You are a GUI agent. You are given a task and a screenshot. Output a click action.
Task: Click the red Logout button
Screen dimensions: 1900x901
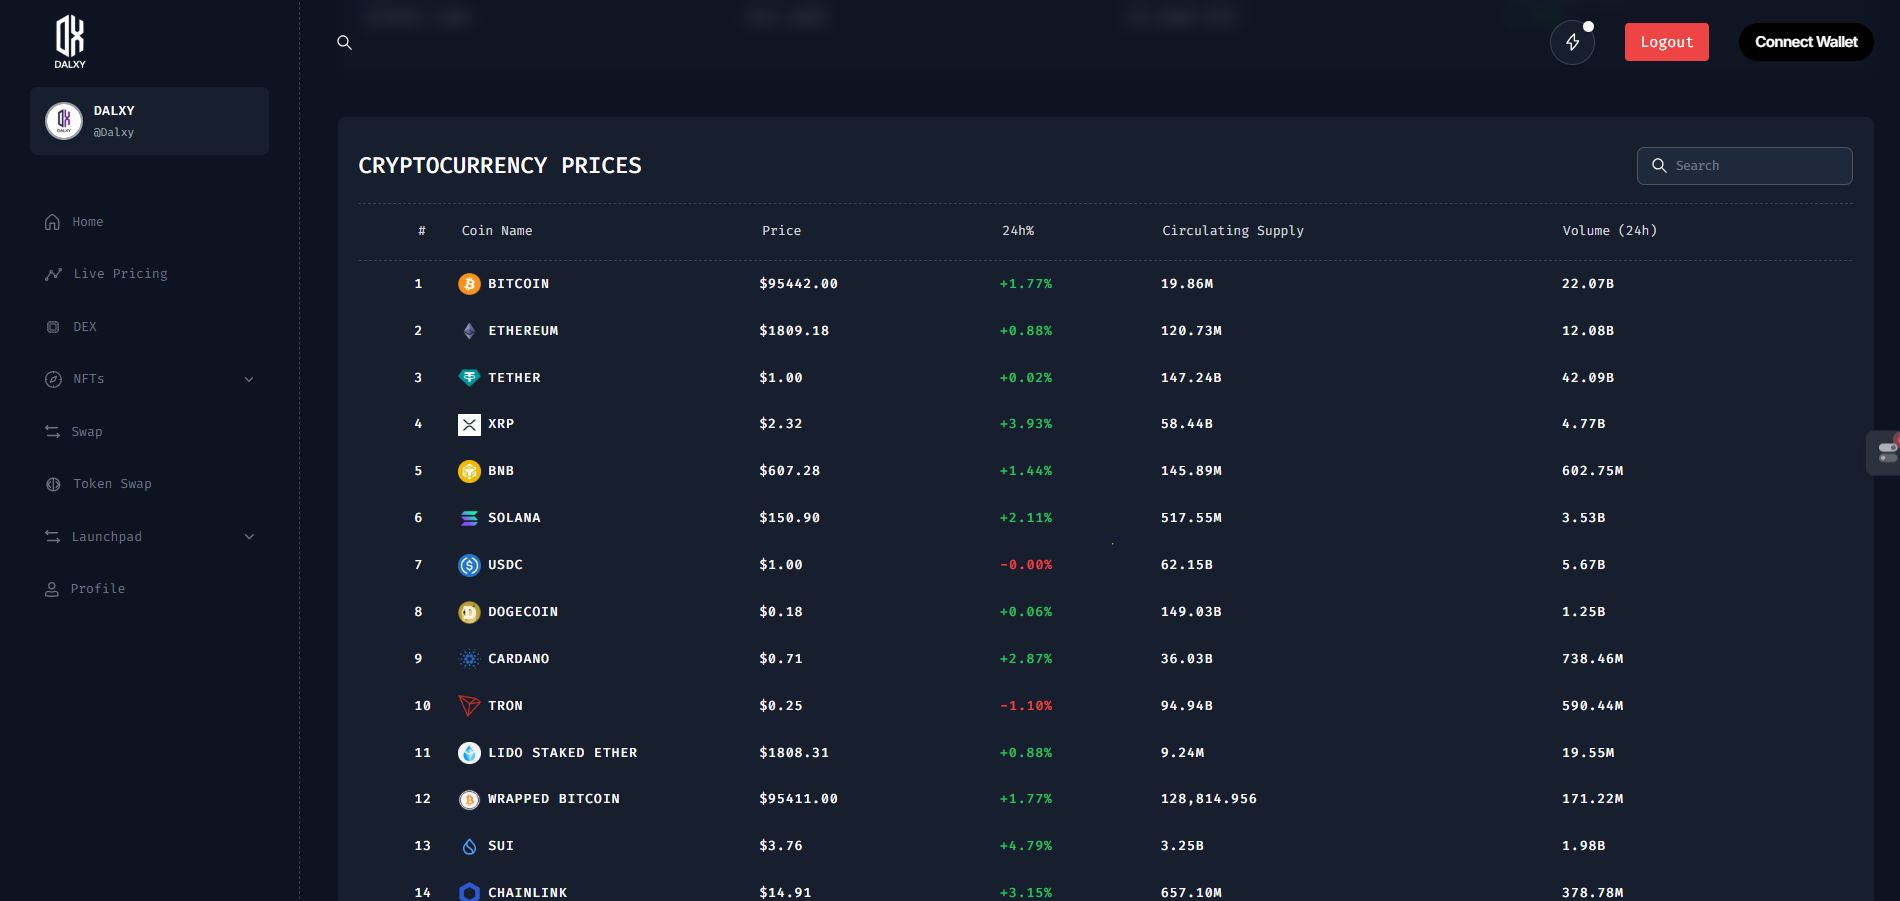click(x=1666, y=42)
